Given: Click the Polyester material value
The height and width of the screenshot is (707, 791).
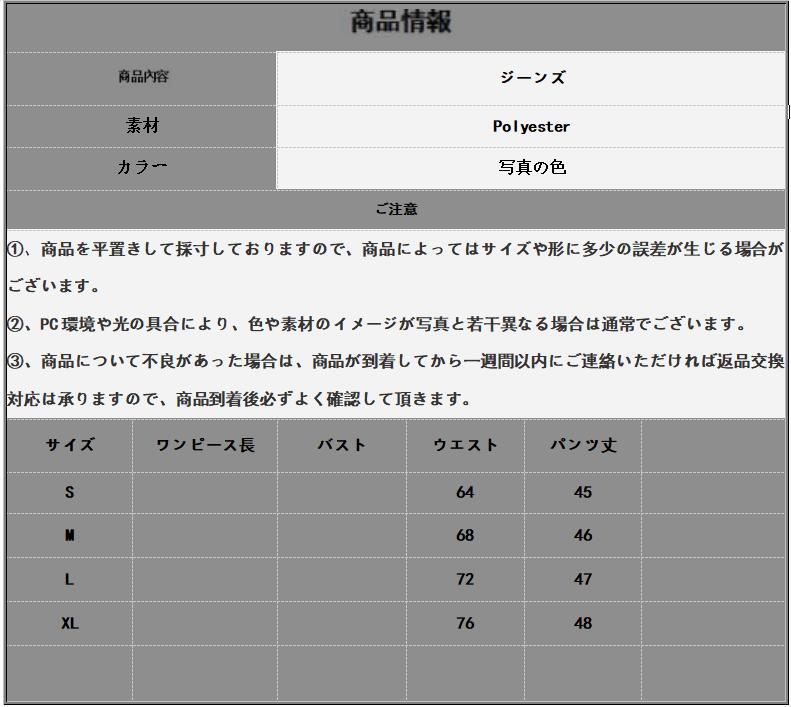Looking at the screenshot, I should [531, 127].
